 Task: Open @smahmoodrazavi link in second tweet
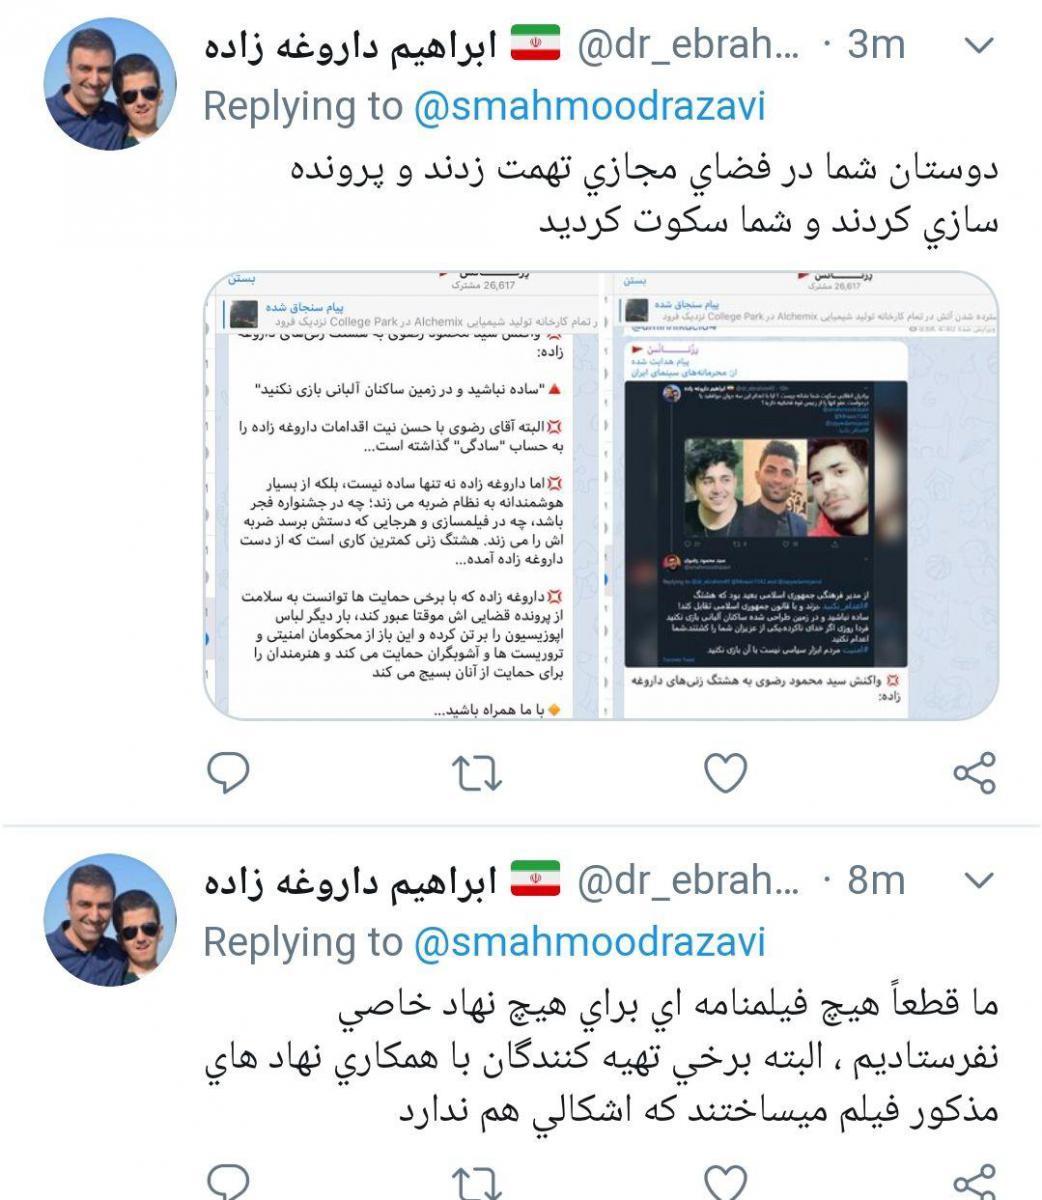tap(589, 942)
